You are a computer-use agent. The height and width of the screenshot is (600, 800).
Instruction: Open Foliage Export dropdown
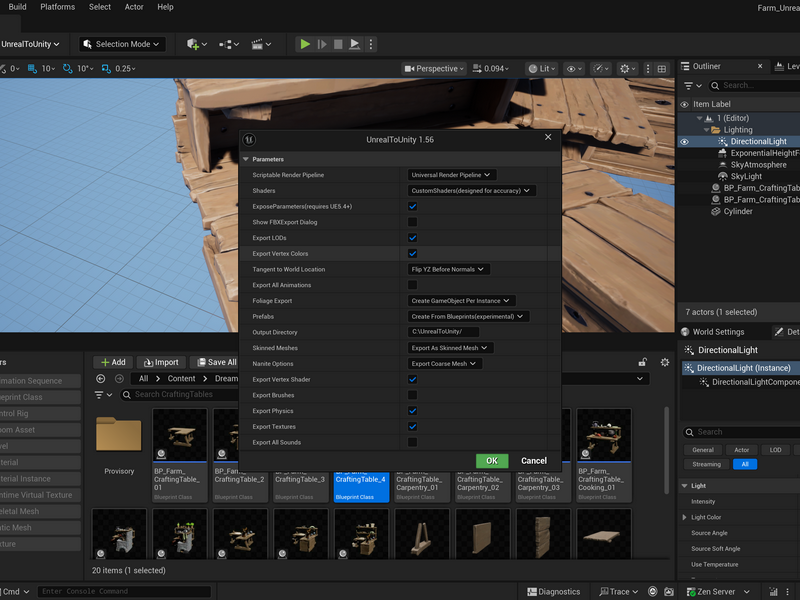point(461,301)
